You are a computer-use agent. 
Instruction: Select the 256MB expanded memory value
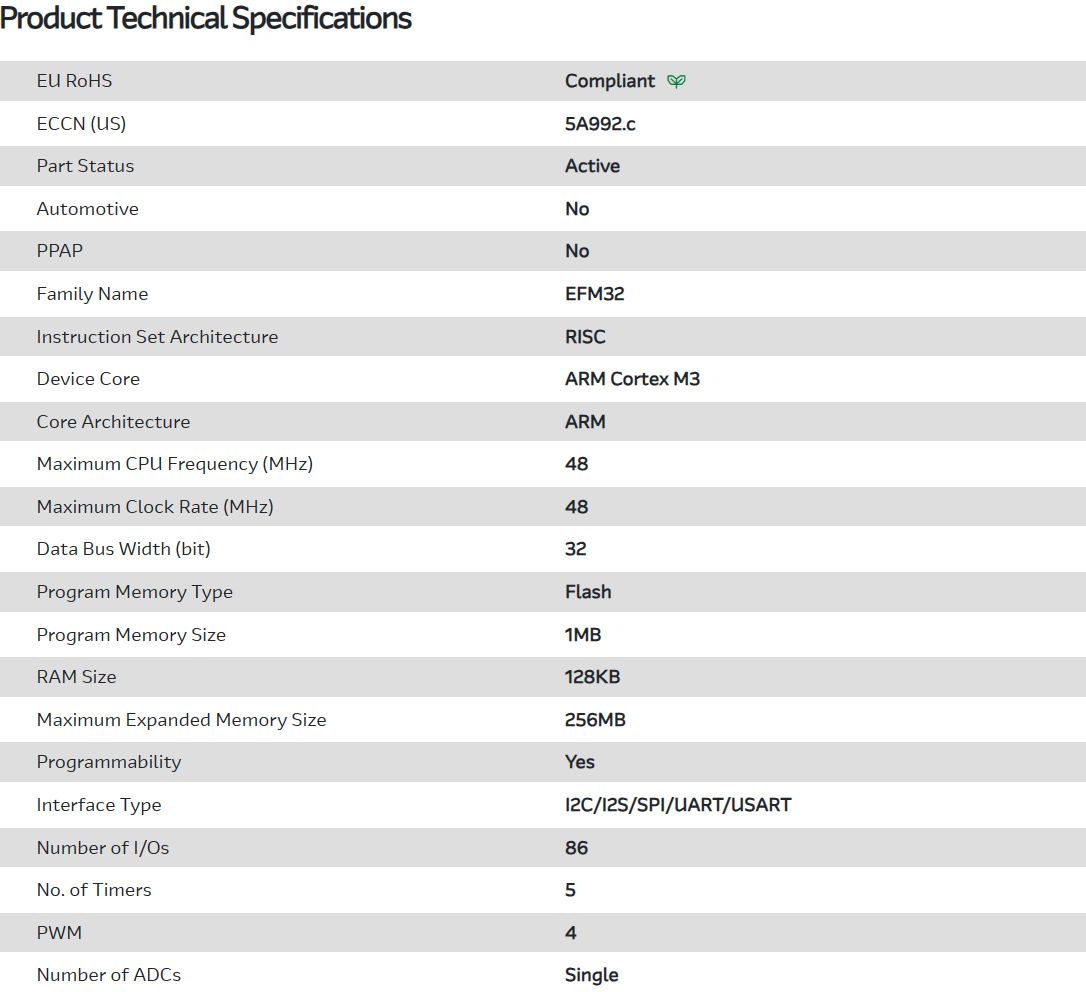click(595, 720)
